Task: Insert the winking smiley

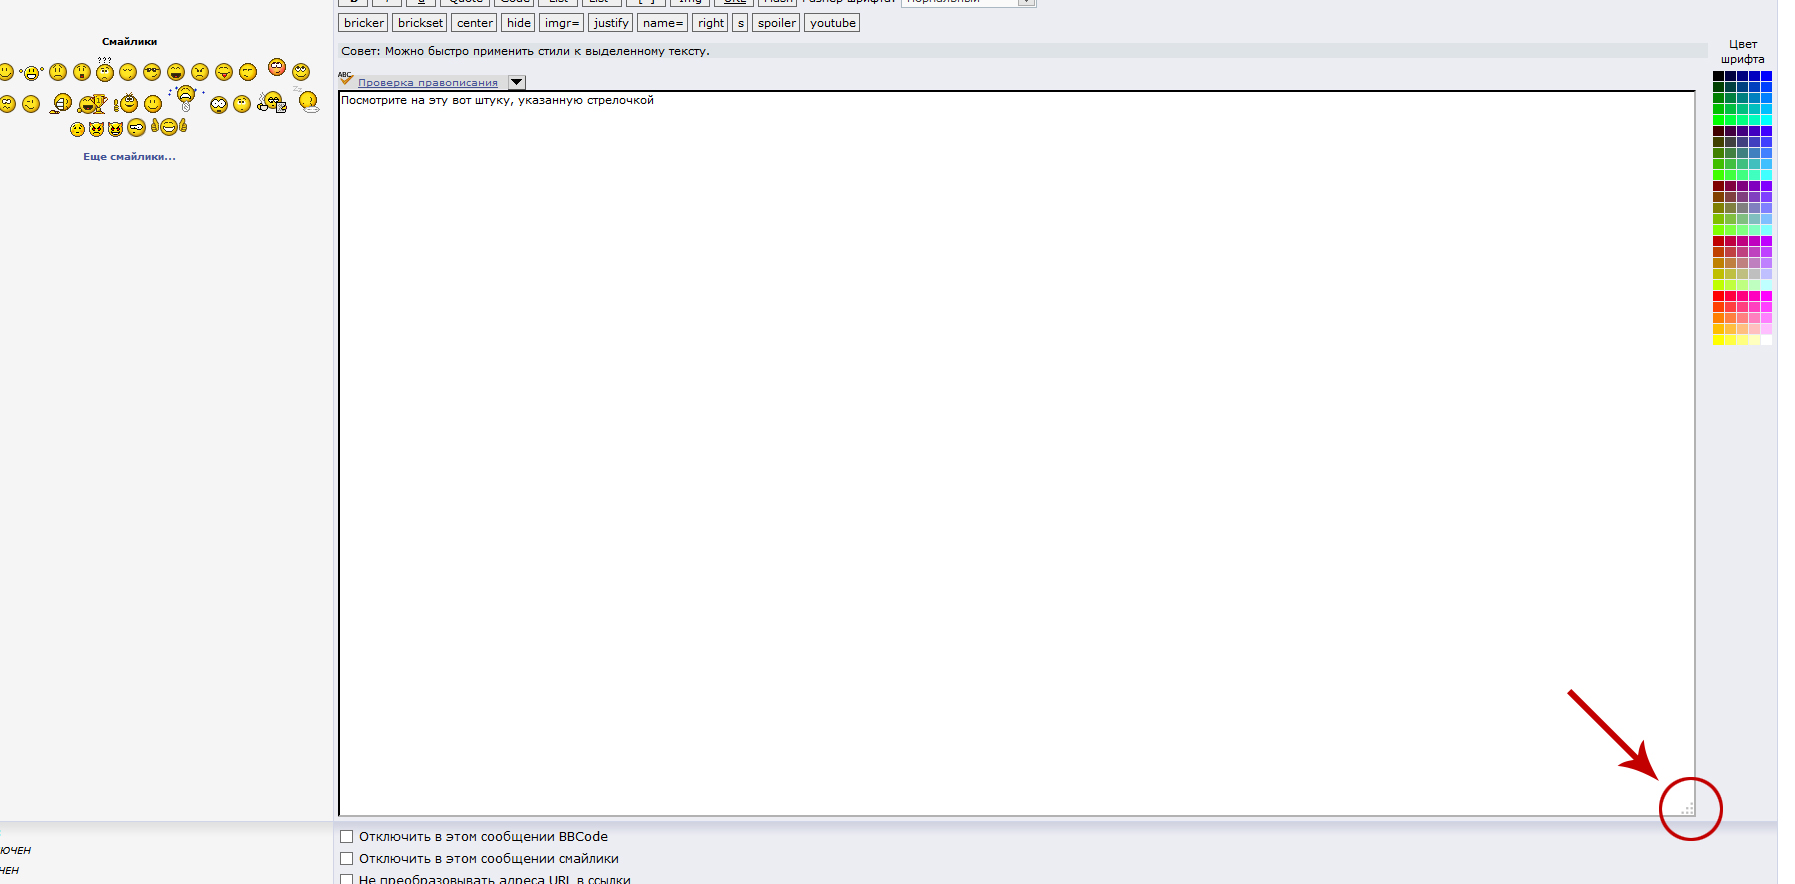Action: 31,104
